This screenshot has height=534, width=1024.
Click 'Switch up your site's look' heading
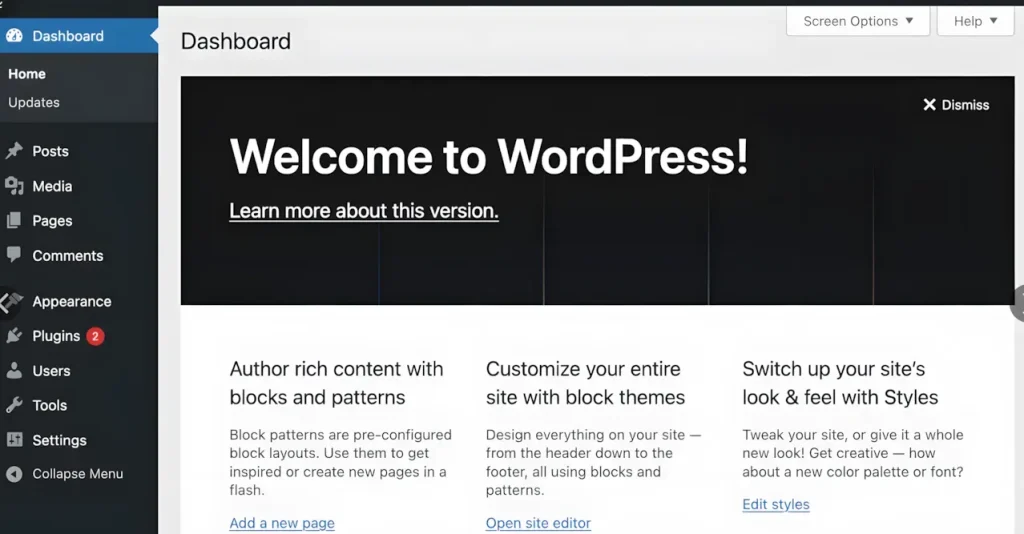pos(840,383)
